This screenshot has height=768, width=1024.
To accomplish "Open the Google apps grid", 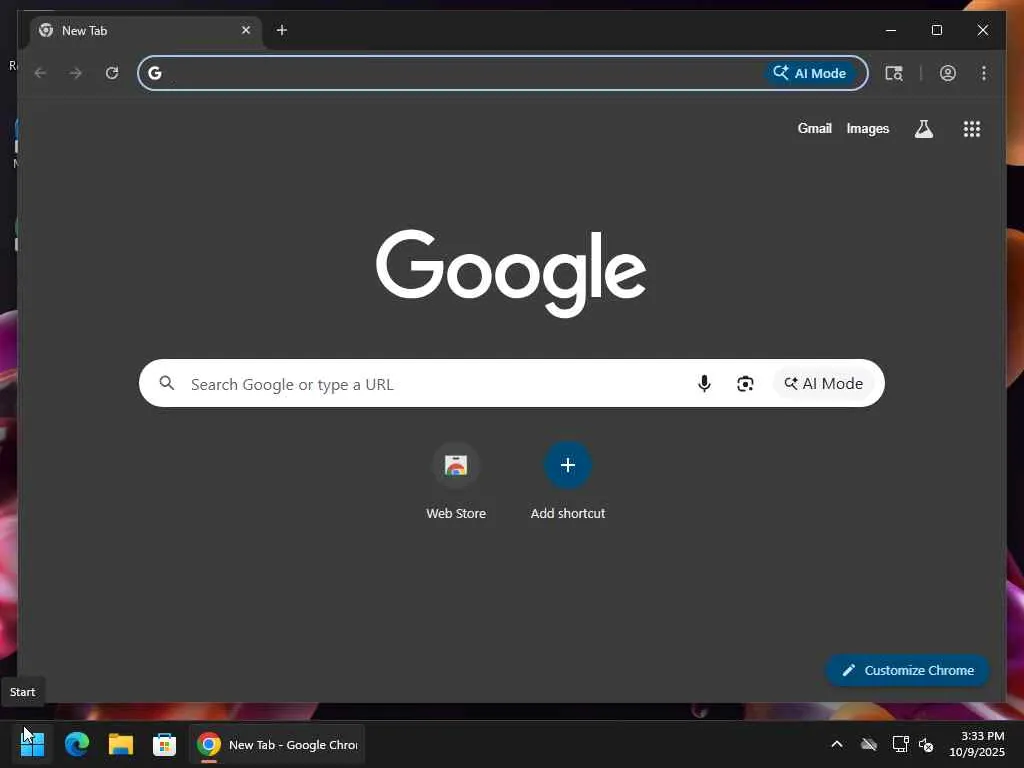I will (x=972, y=129).
